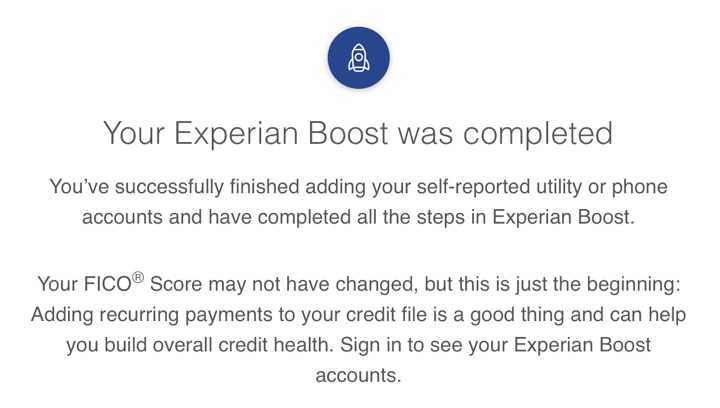Click the words "can help" in the paragraph
This screenshot has height=408, width=720.
(657, 315)
